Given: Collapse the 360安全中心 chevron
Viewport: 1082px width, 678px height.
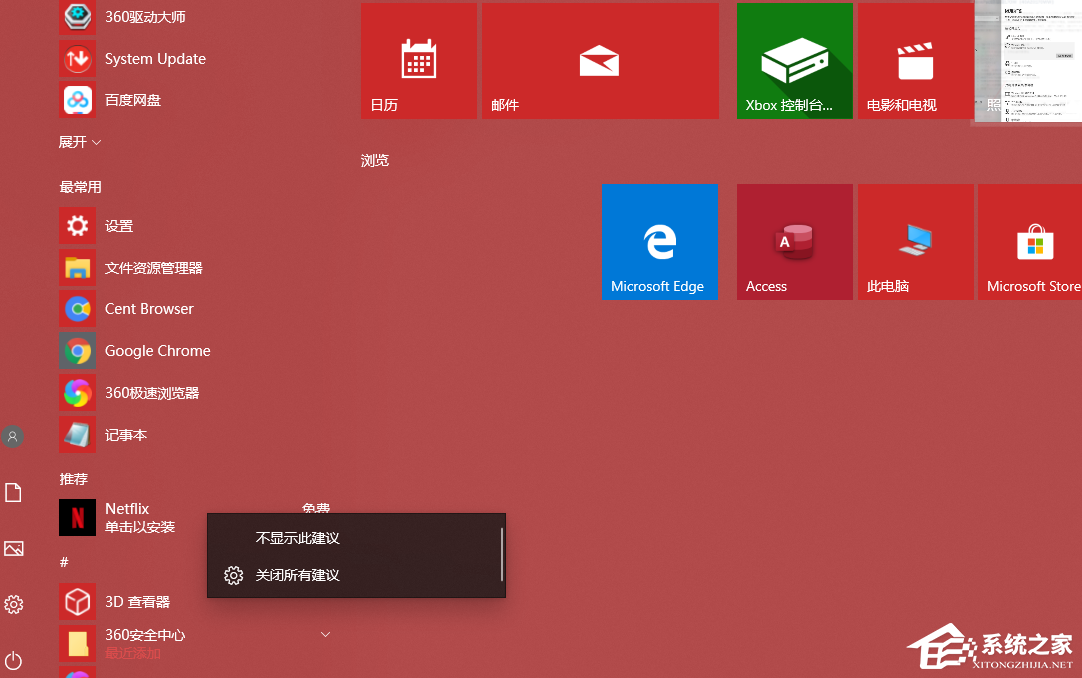Looking at the screenshot, I should (x=324, y=634).
